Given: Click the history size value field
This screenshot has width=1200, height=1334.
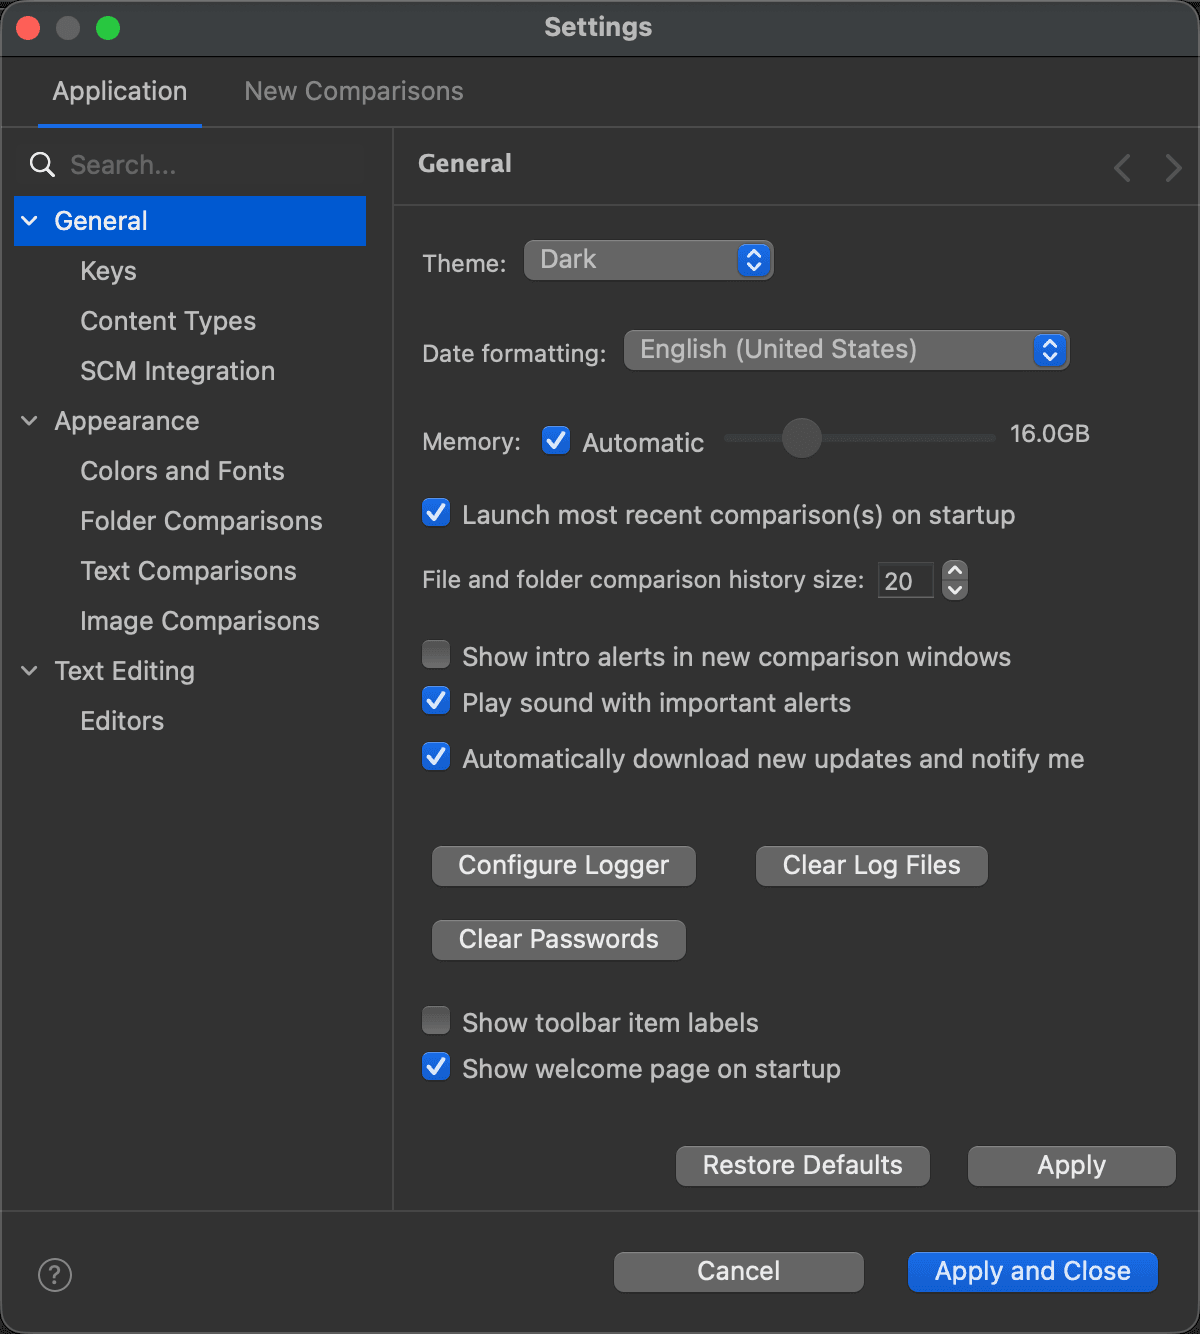Looking at the screenshot, I should tap(906, 581).
